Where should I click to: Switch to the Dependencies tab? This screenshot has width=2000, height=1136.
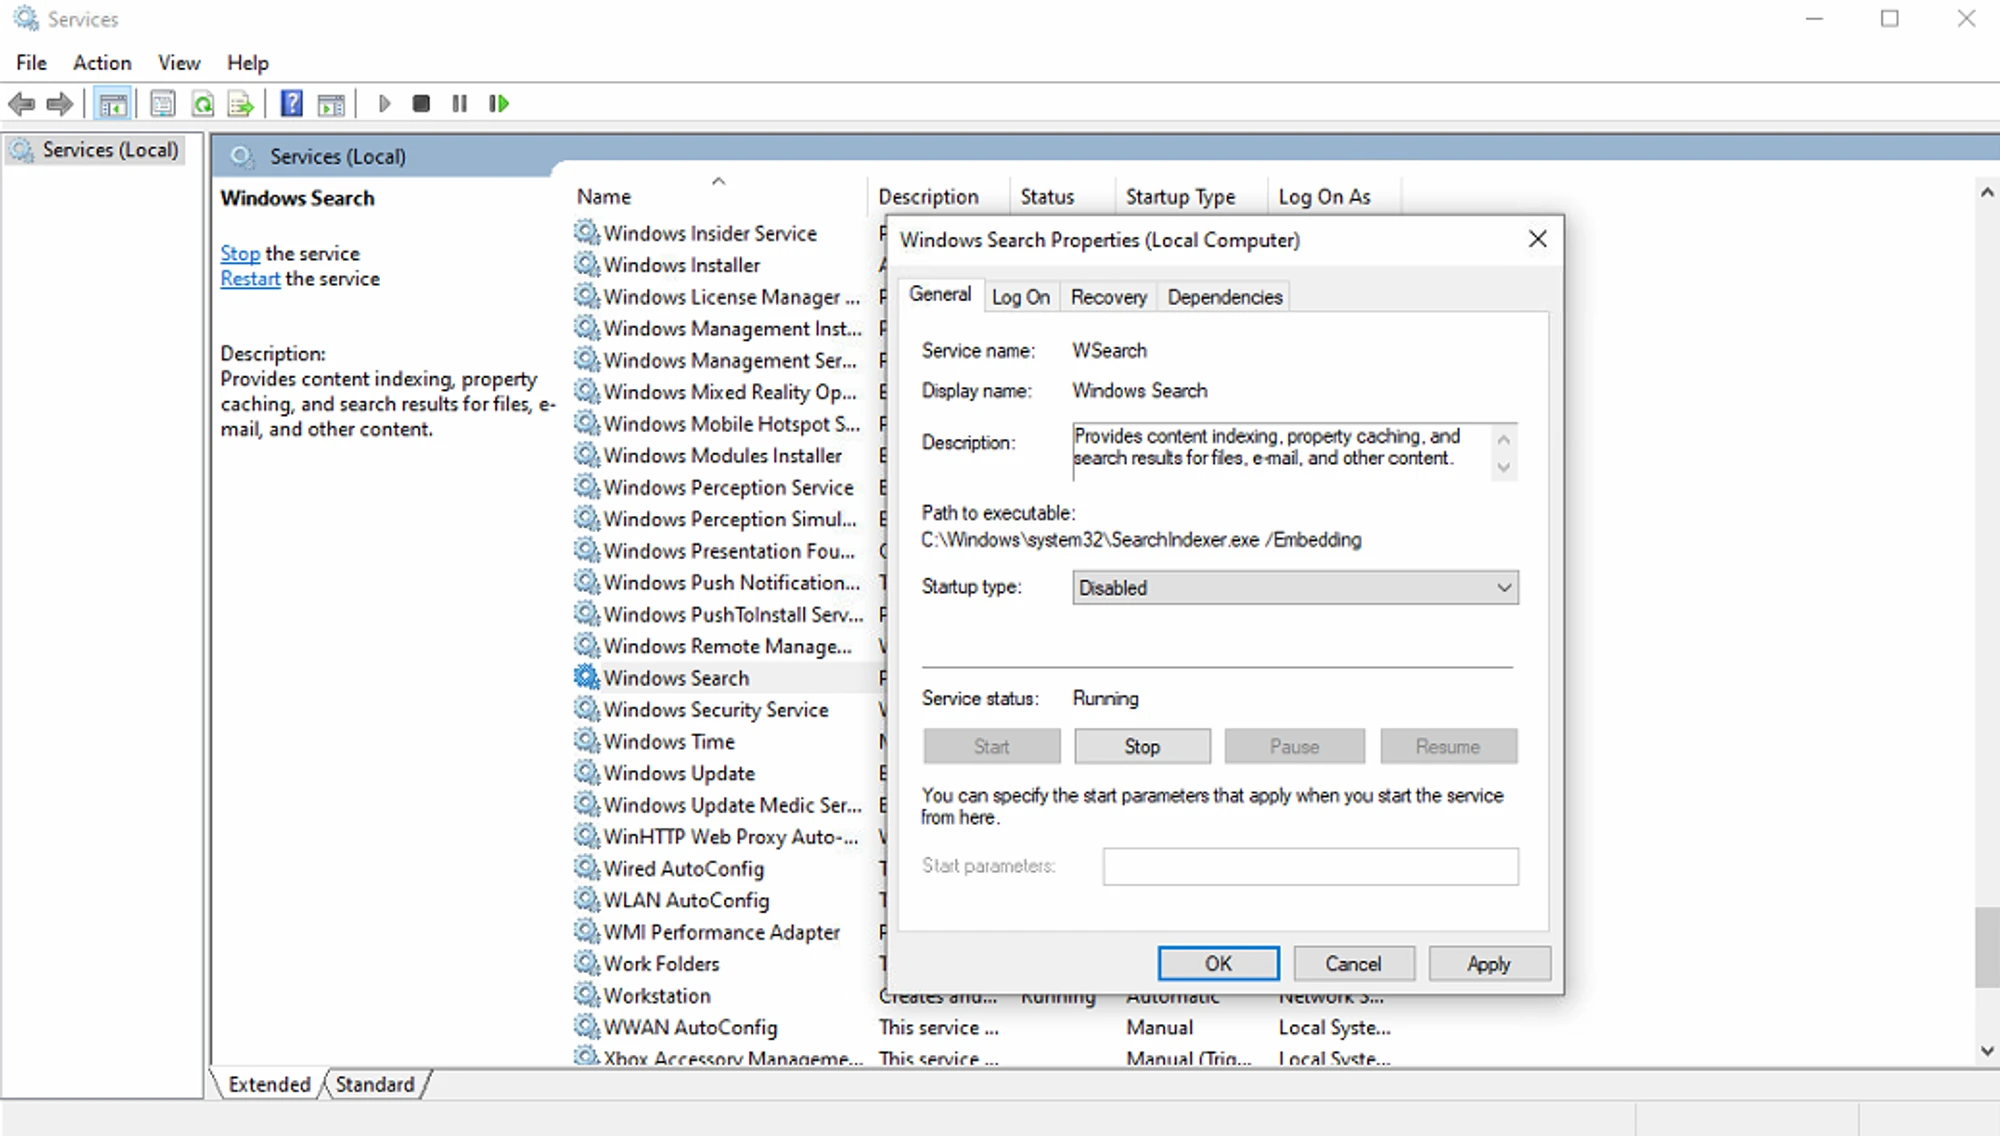pyautogui.click(x=1224, y=297)
